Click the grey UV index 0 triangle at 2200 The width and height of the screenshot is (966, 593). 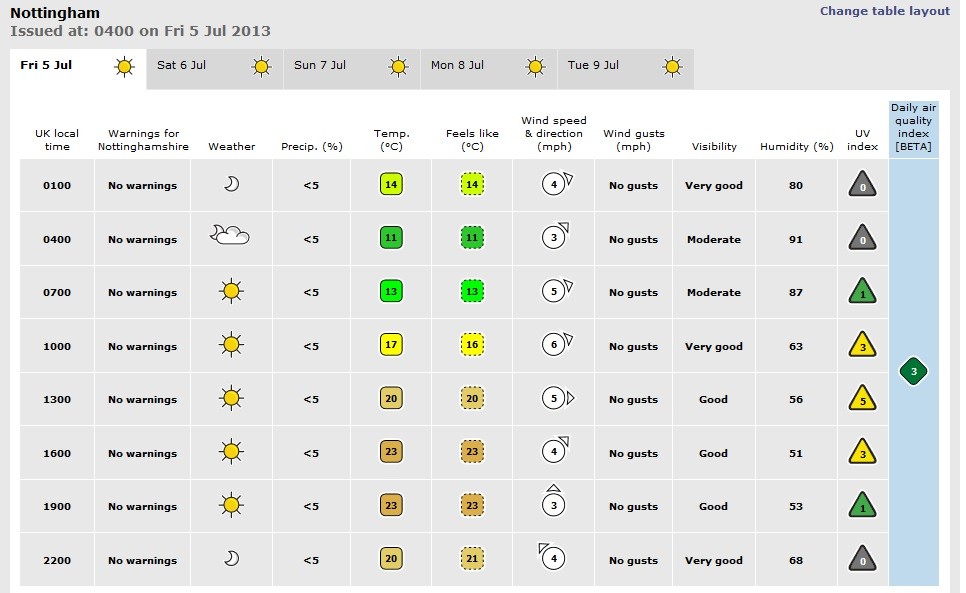862,559
